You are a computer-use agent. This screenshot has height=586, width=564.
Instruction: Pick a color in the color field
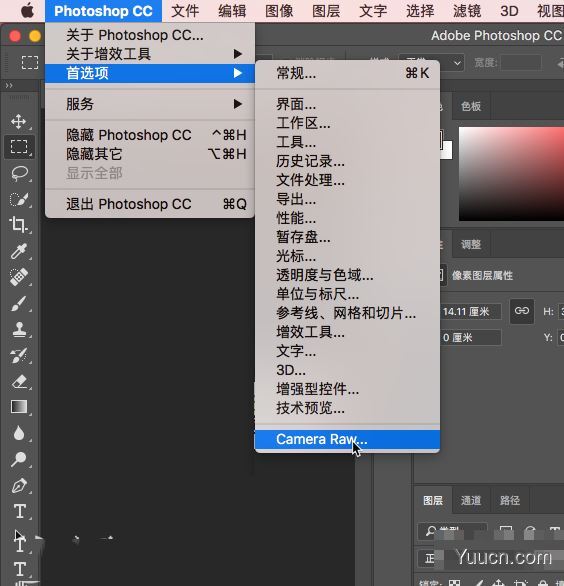coord(511,174)
